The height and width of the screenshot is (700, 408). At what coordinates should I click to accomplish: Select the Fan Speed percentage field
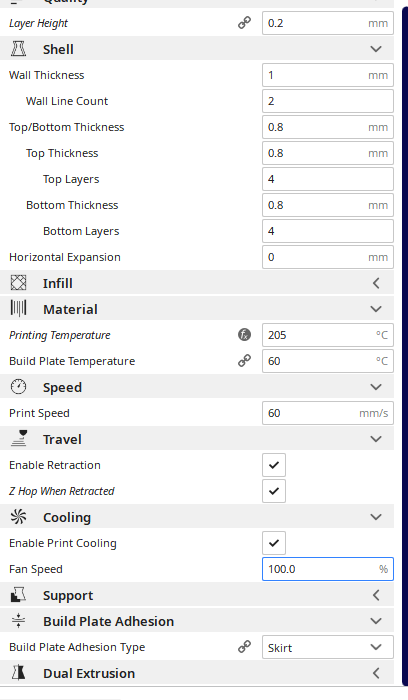pos(328,569)
